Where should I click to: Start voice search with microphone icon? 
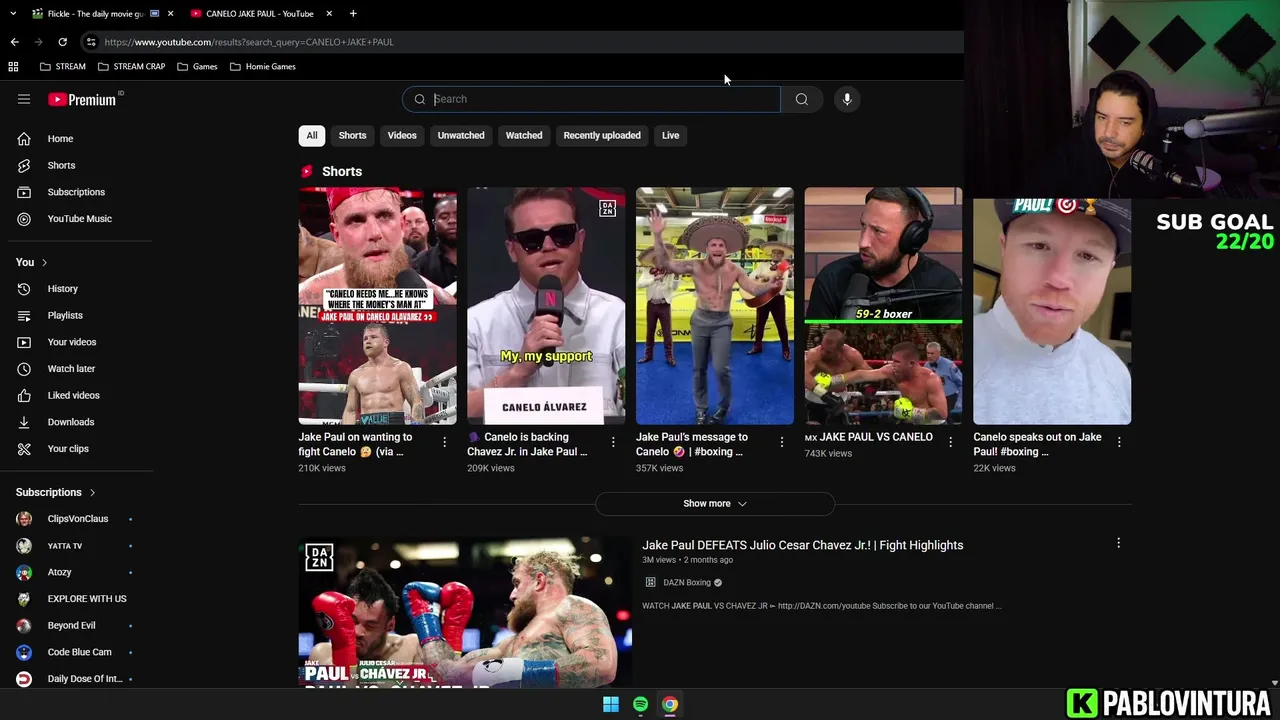coord(847,99)
